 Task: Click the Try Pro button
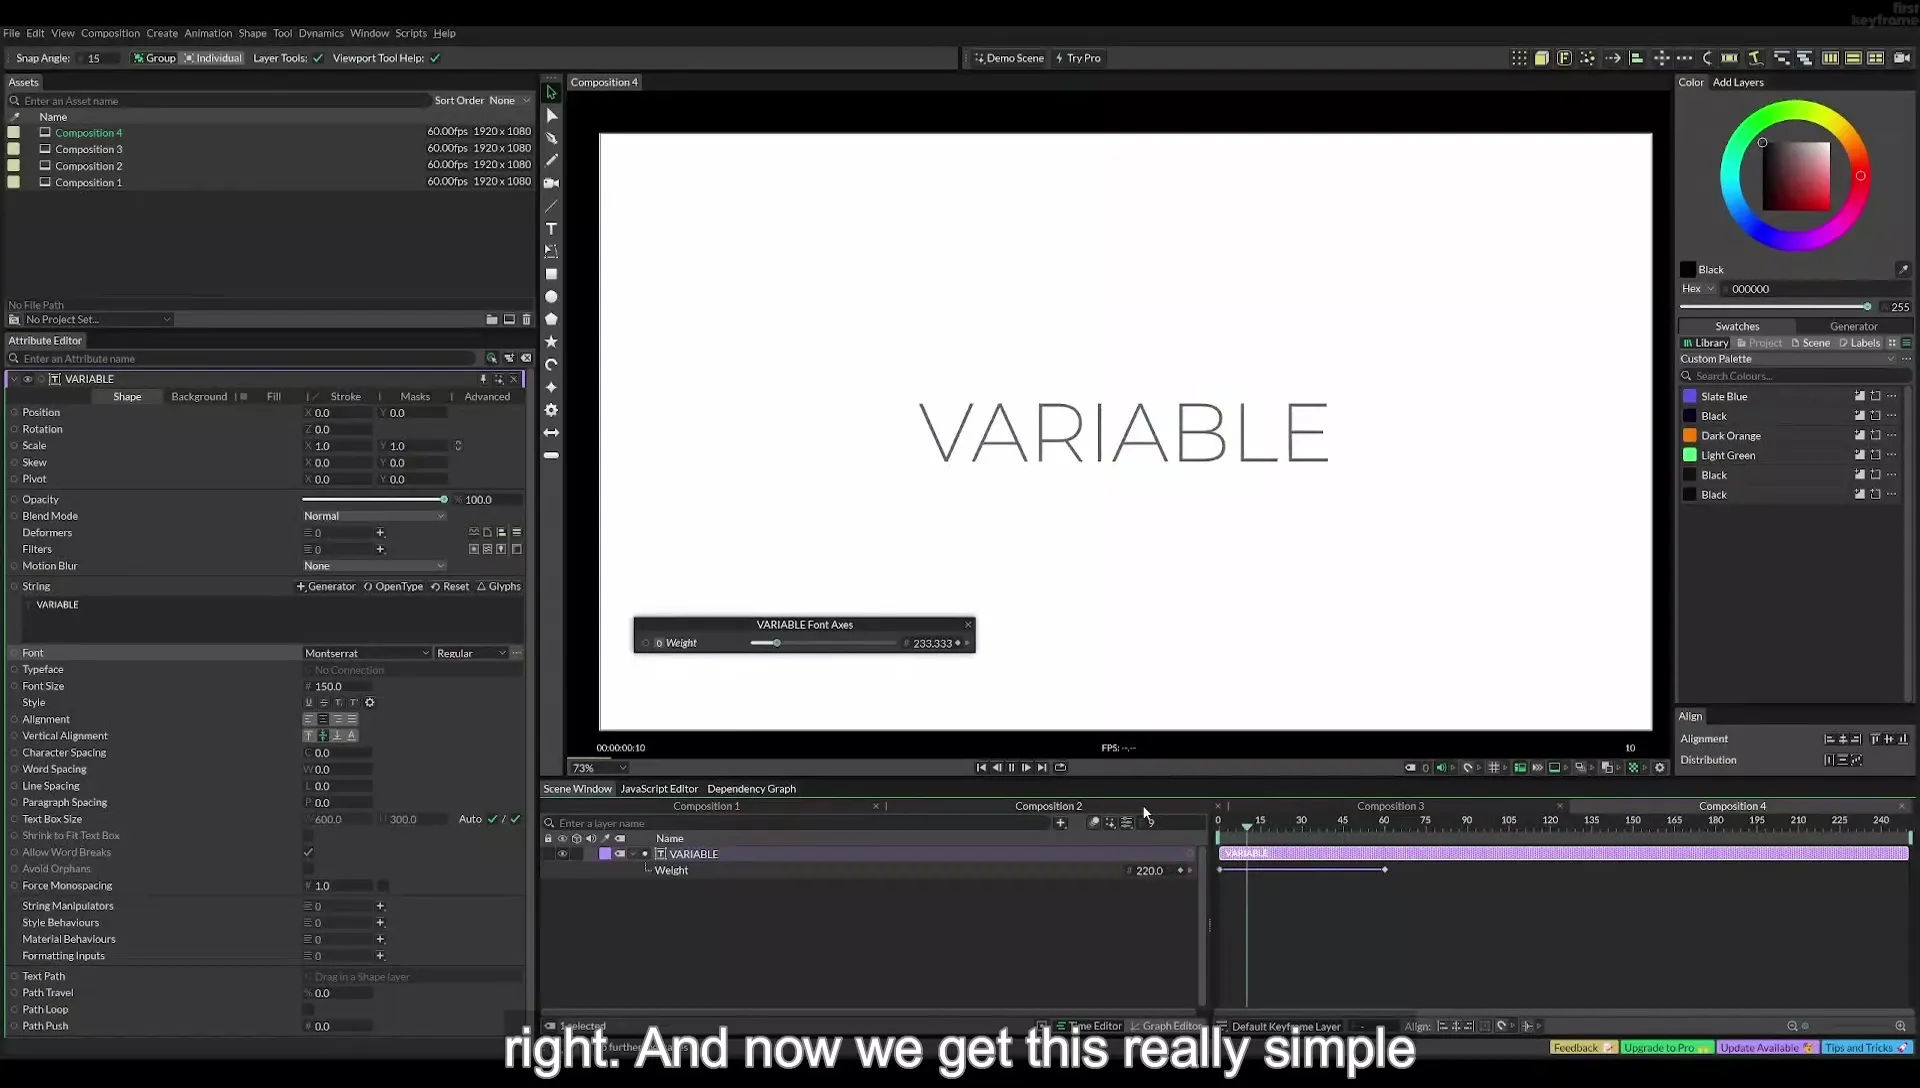tap(1078, 58)
